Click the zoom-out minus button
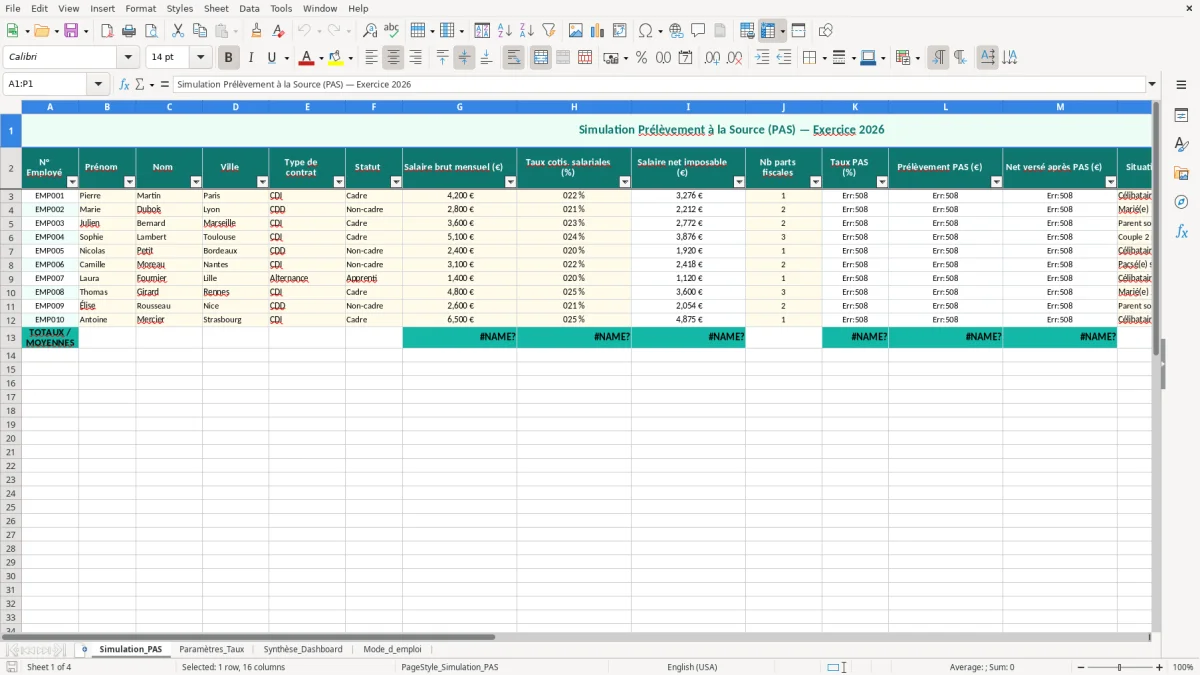Viewport: 1200px width, 675px height. click(x=1081, y=667)
